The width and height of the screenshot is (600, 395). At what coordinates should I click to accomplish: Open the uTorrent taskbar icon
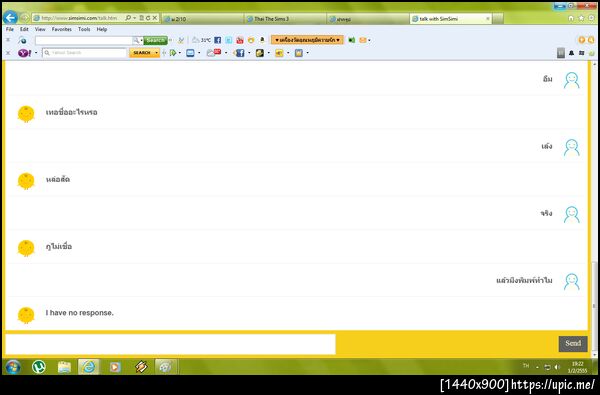pyautogui.click(x=38, y=367)
